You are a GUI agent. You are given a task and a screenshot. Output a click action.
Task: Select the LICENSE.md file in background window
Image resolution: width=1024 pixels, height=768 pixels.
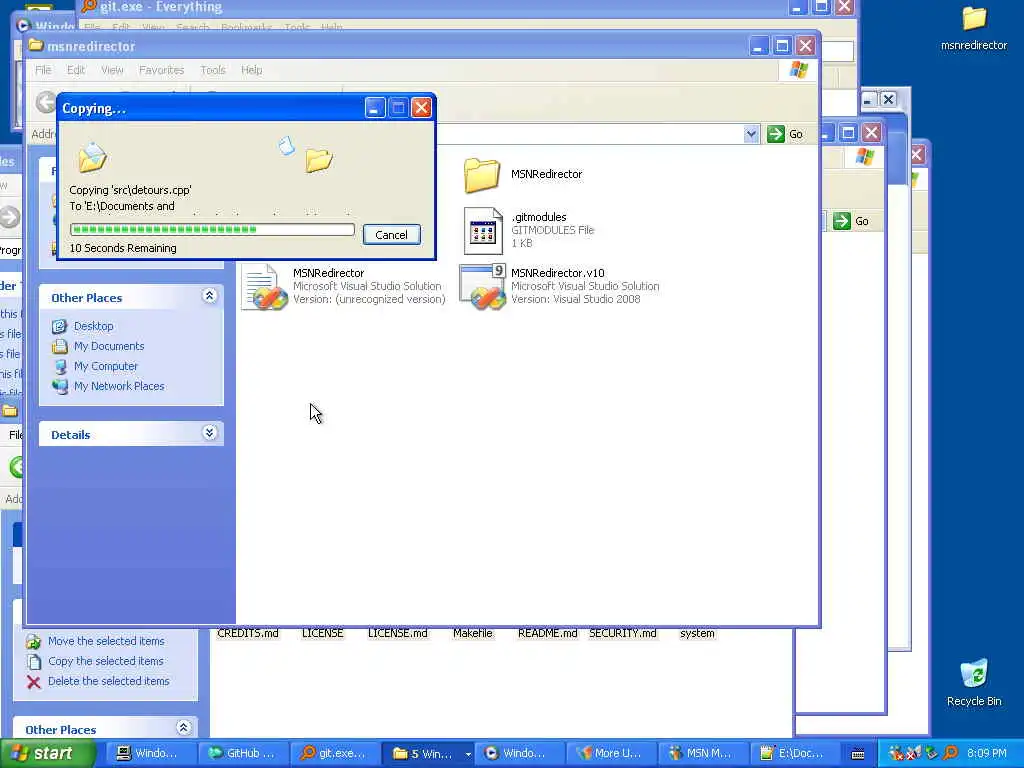(398, 633)
